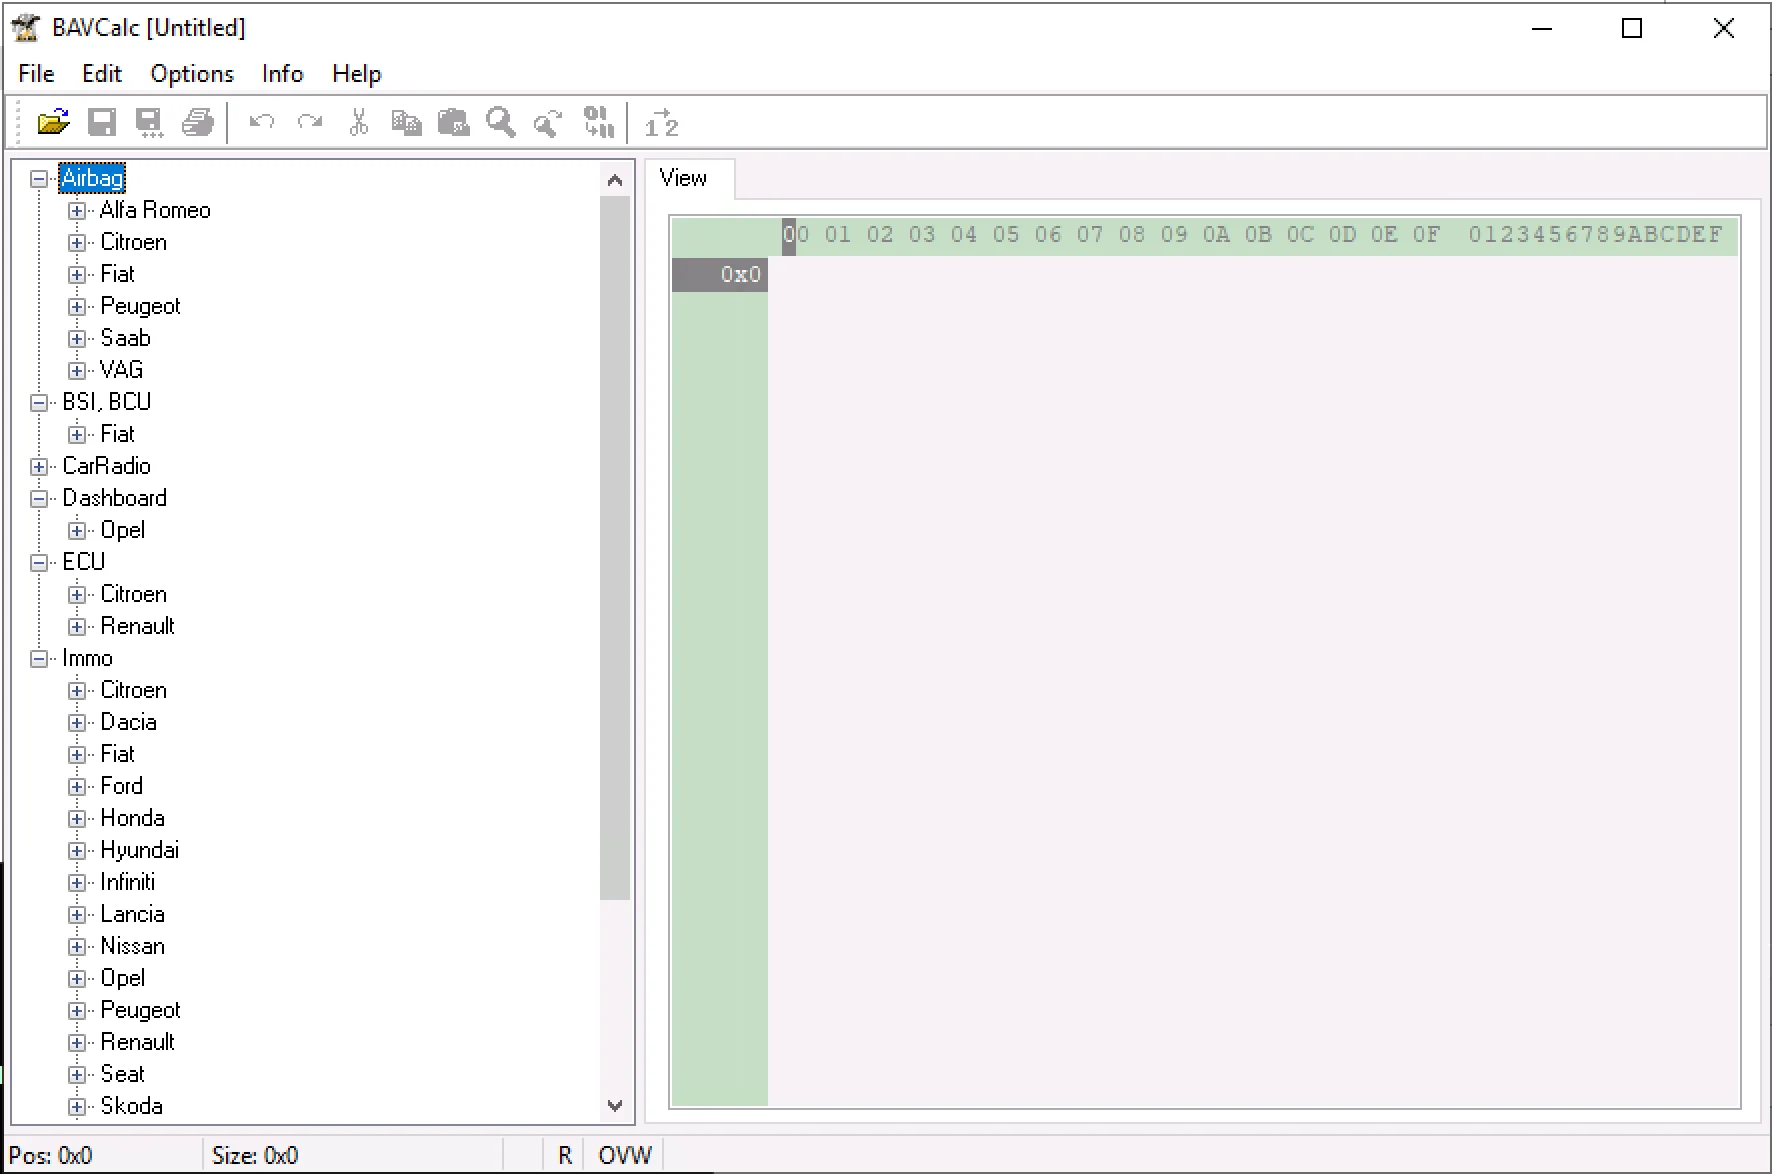The image size is (1772, 1174).
Task: Click the Paste clipboard icon
Action: click(453, 123)
